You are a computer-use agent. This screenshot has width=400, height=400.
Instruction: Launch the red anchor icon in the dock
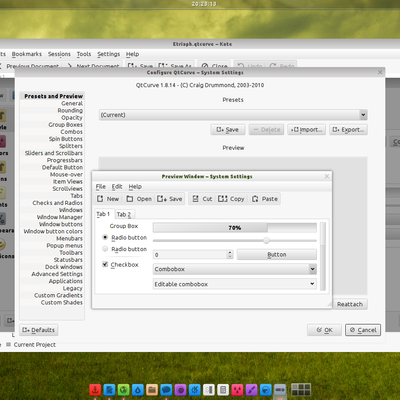pos(95,389)
